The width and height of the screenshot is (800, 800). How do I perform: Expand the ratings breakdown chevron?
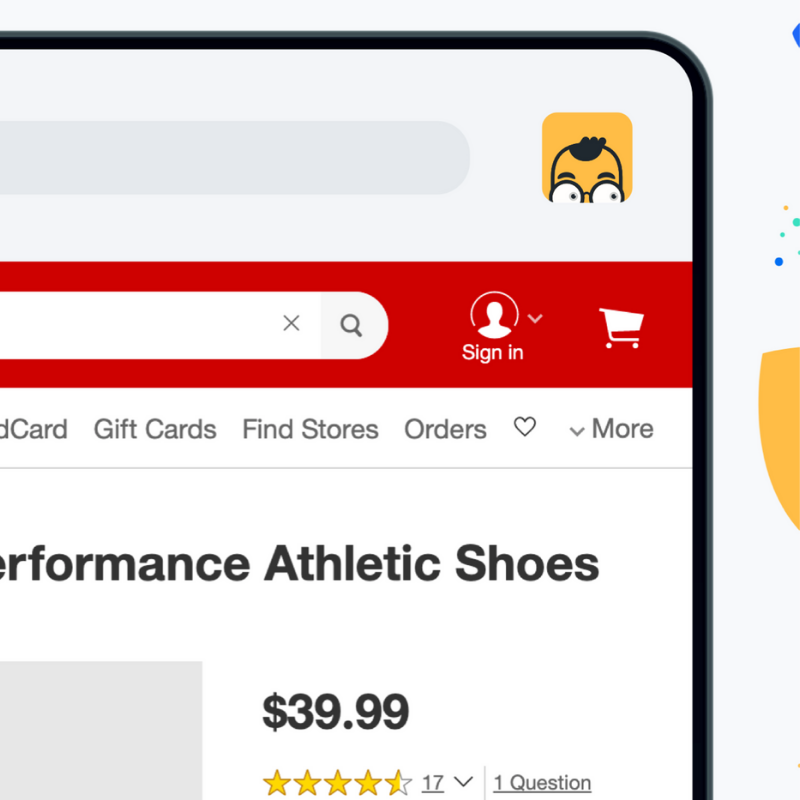pos(463,782)
